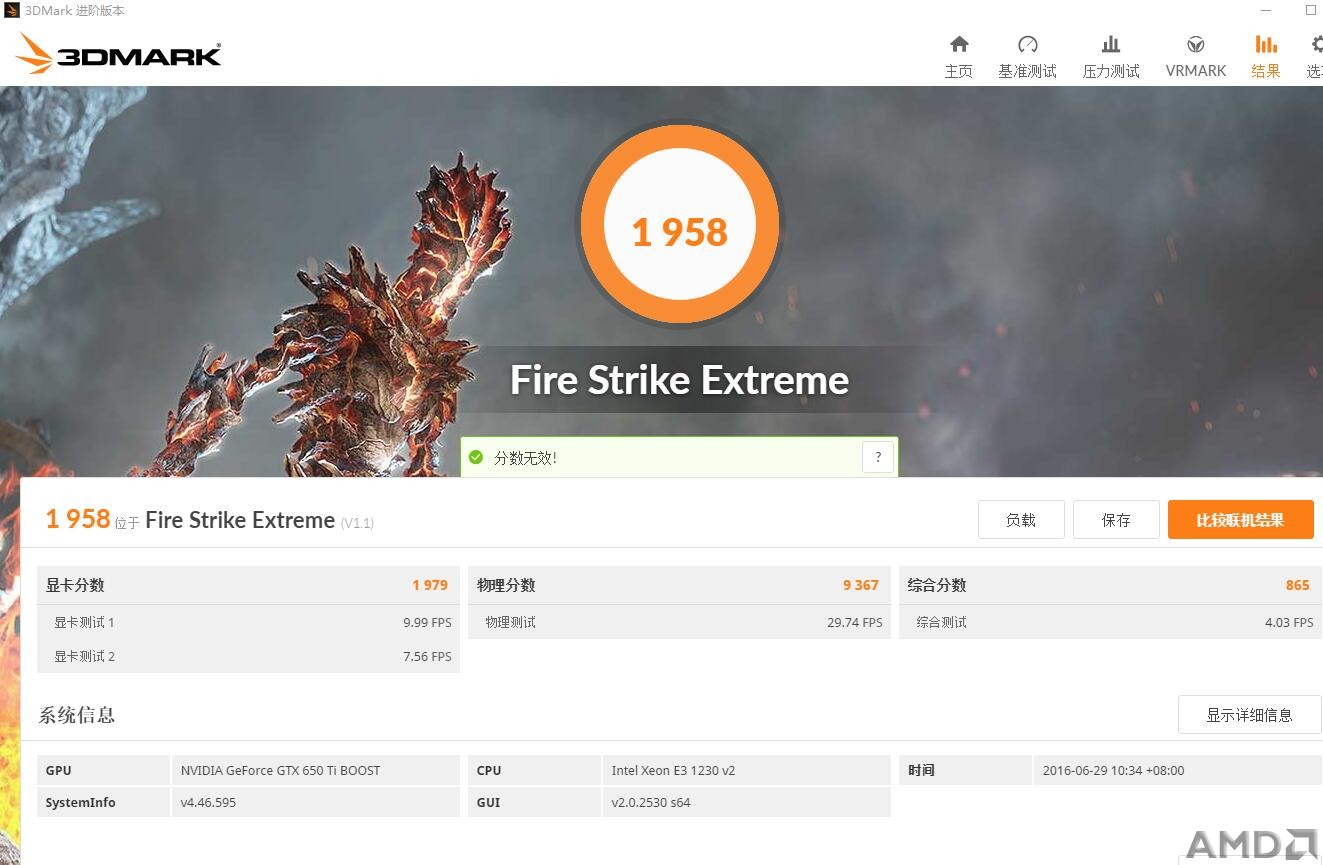
Task: Click the SystemInfo label cell
Action: [103, 802]
